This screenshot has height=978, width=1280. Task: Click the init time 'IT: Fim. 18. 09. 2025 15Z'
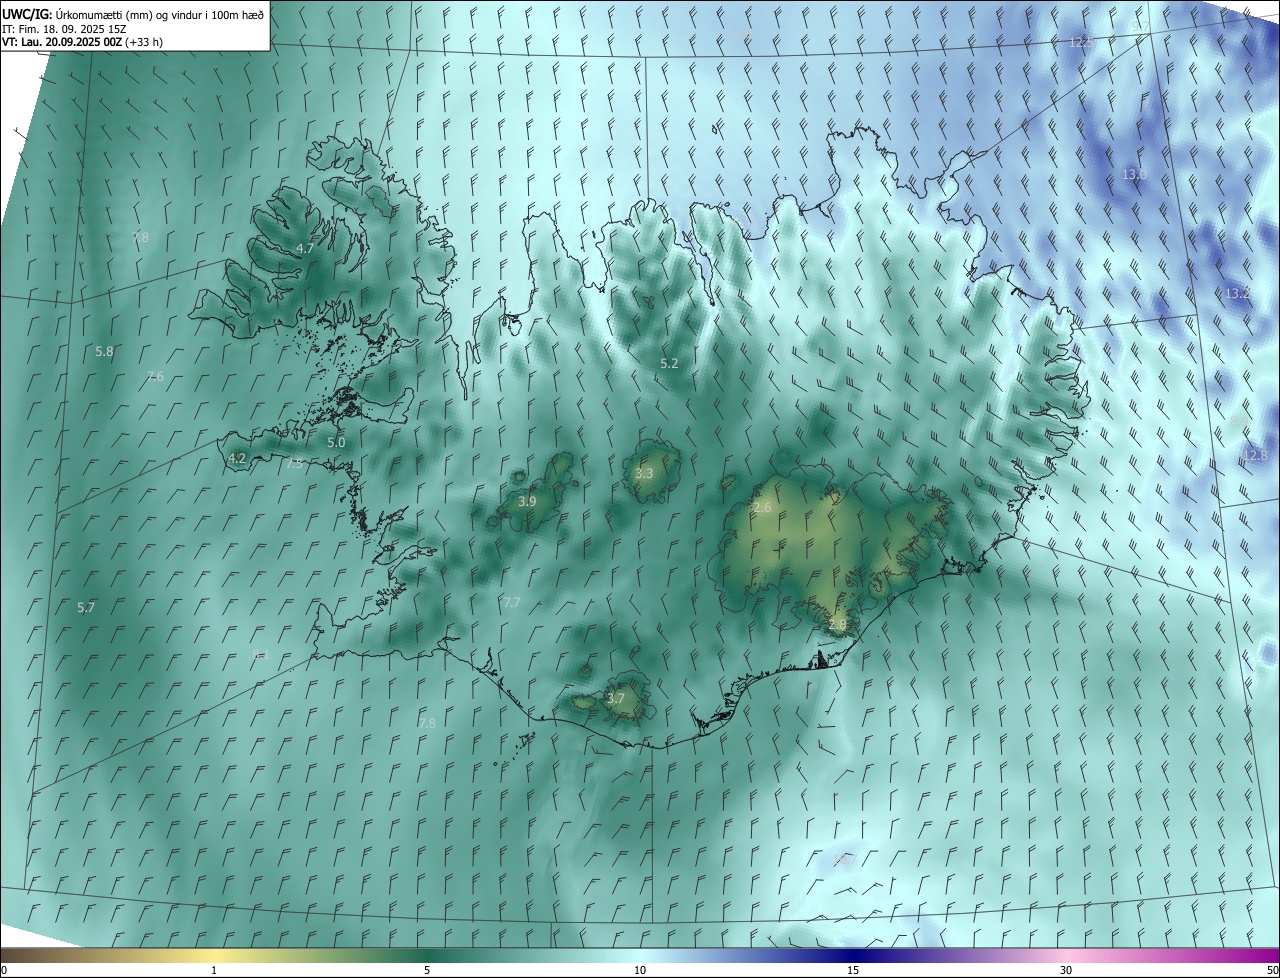(63, 29)
